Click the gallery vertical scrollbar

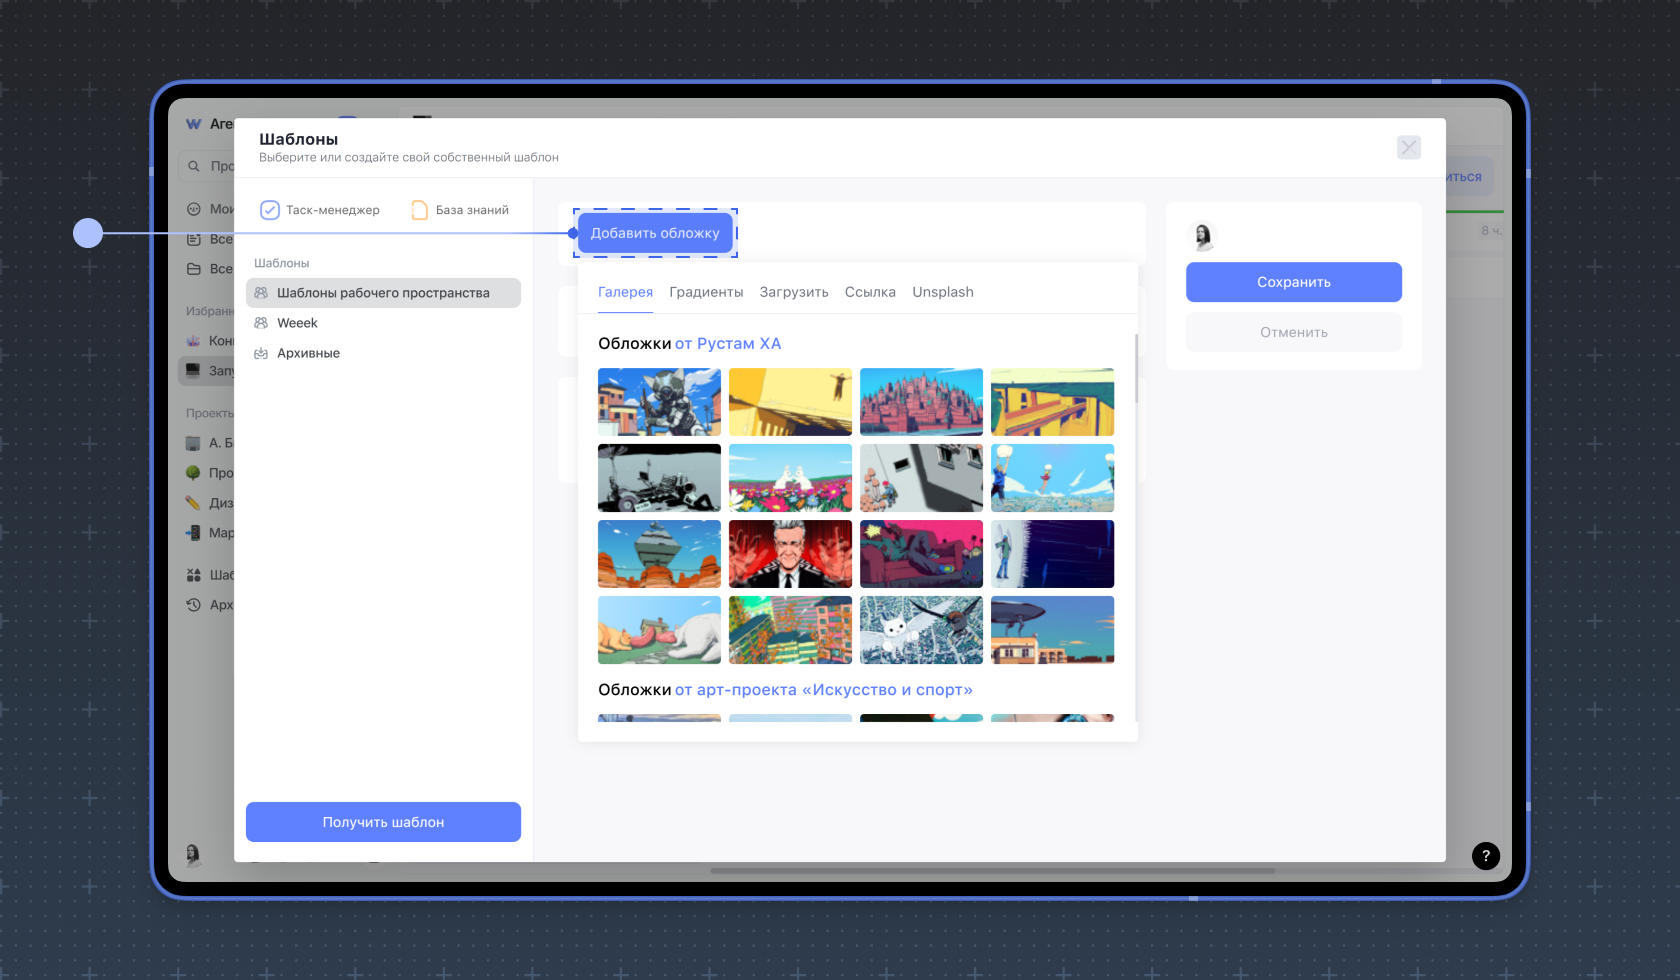pyautogui.click(x=1136, y=370)
